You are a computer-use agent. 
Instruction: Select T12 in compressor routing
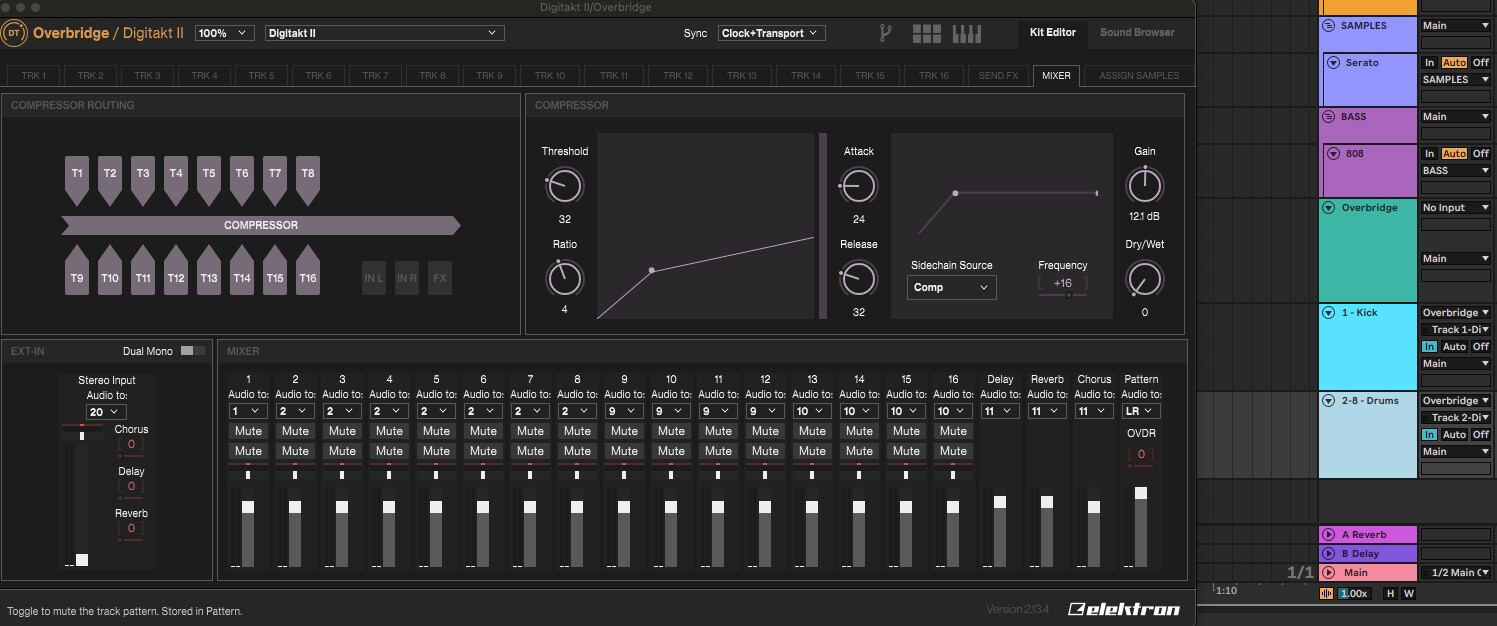(176, 271)
